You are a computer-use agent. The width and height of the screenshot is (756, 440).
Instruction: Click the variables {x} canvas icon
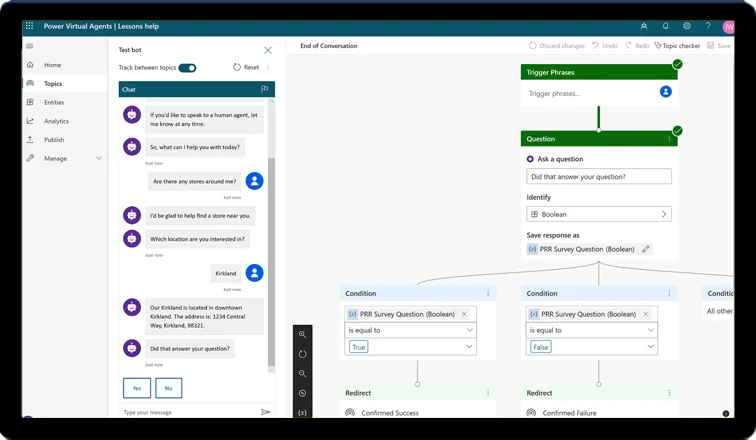[x=303, y=412]
